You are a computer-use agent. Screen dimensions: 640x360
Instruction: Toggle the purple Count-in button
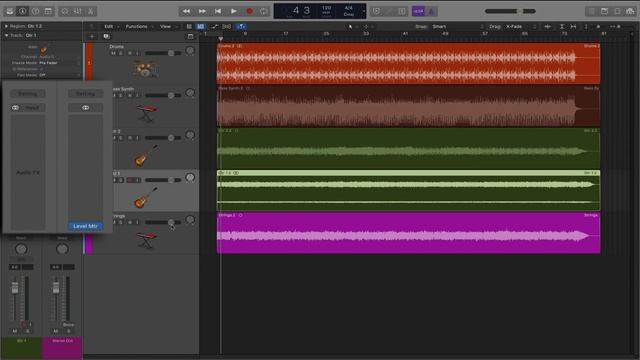coord(418,11)
